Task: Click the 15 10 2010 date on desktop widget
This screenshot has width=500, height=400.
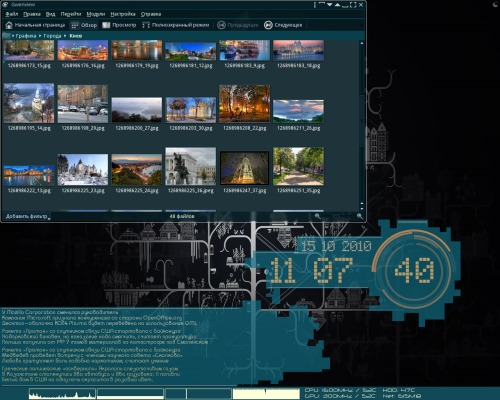Action: 336,246
